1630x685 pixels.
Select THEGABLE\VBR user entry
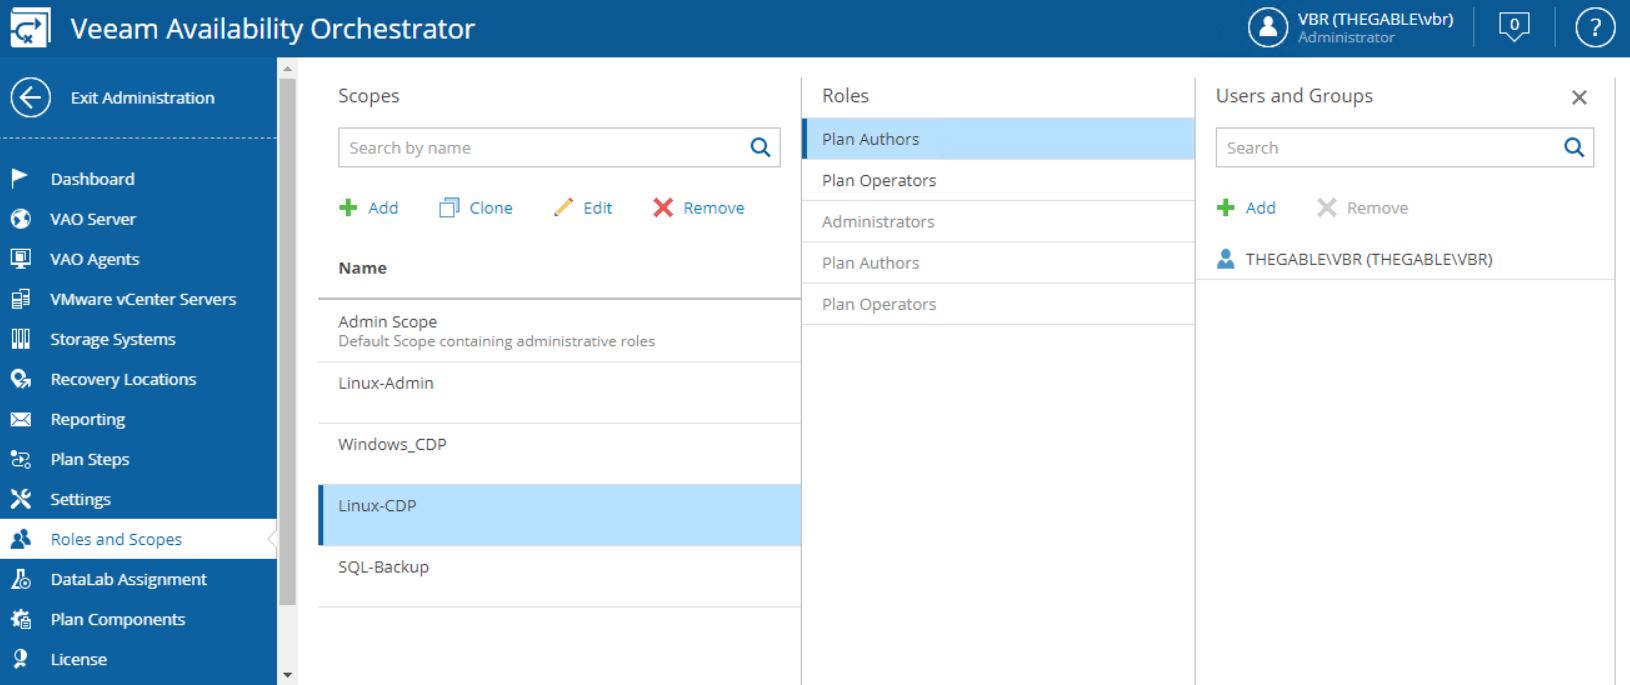pos(1405,259)
